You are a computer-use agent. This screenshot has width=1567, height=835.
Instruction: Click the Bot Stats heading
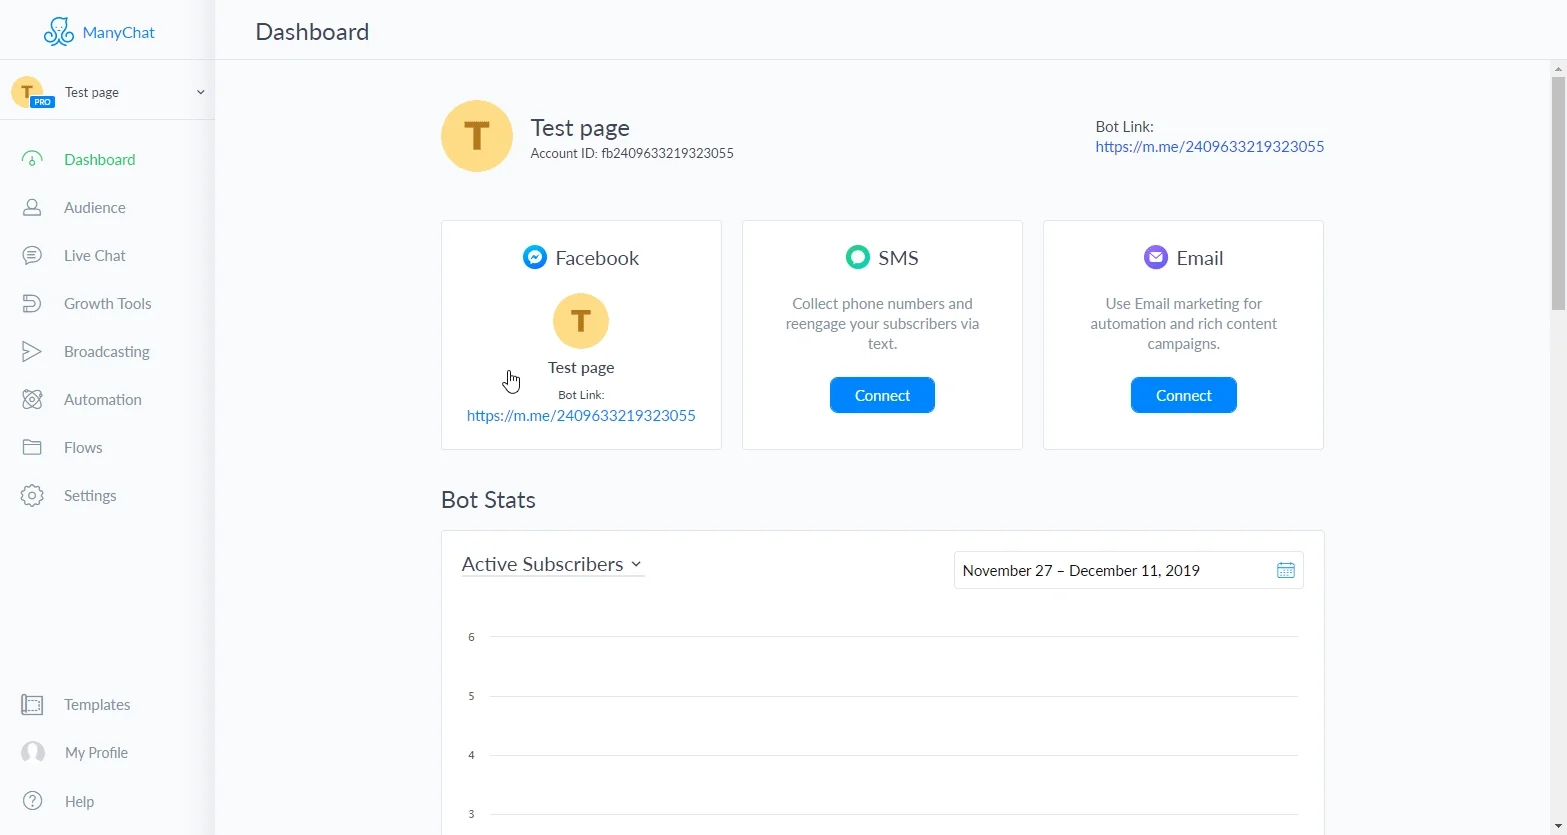[488, 499]
